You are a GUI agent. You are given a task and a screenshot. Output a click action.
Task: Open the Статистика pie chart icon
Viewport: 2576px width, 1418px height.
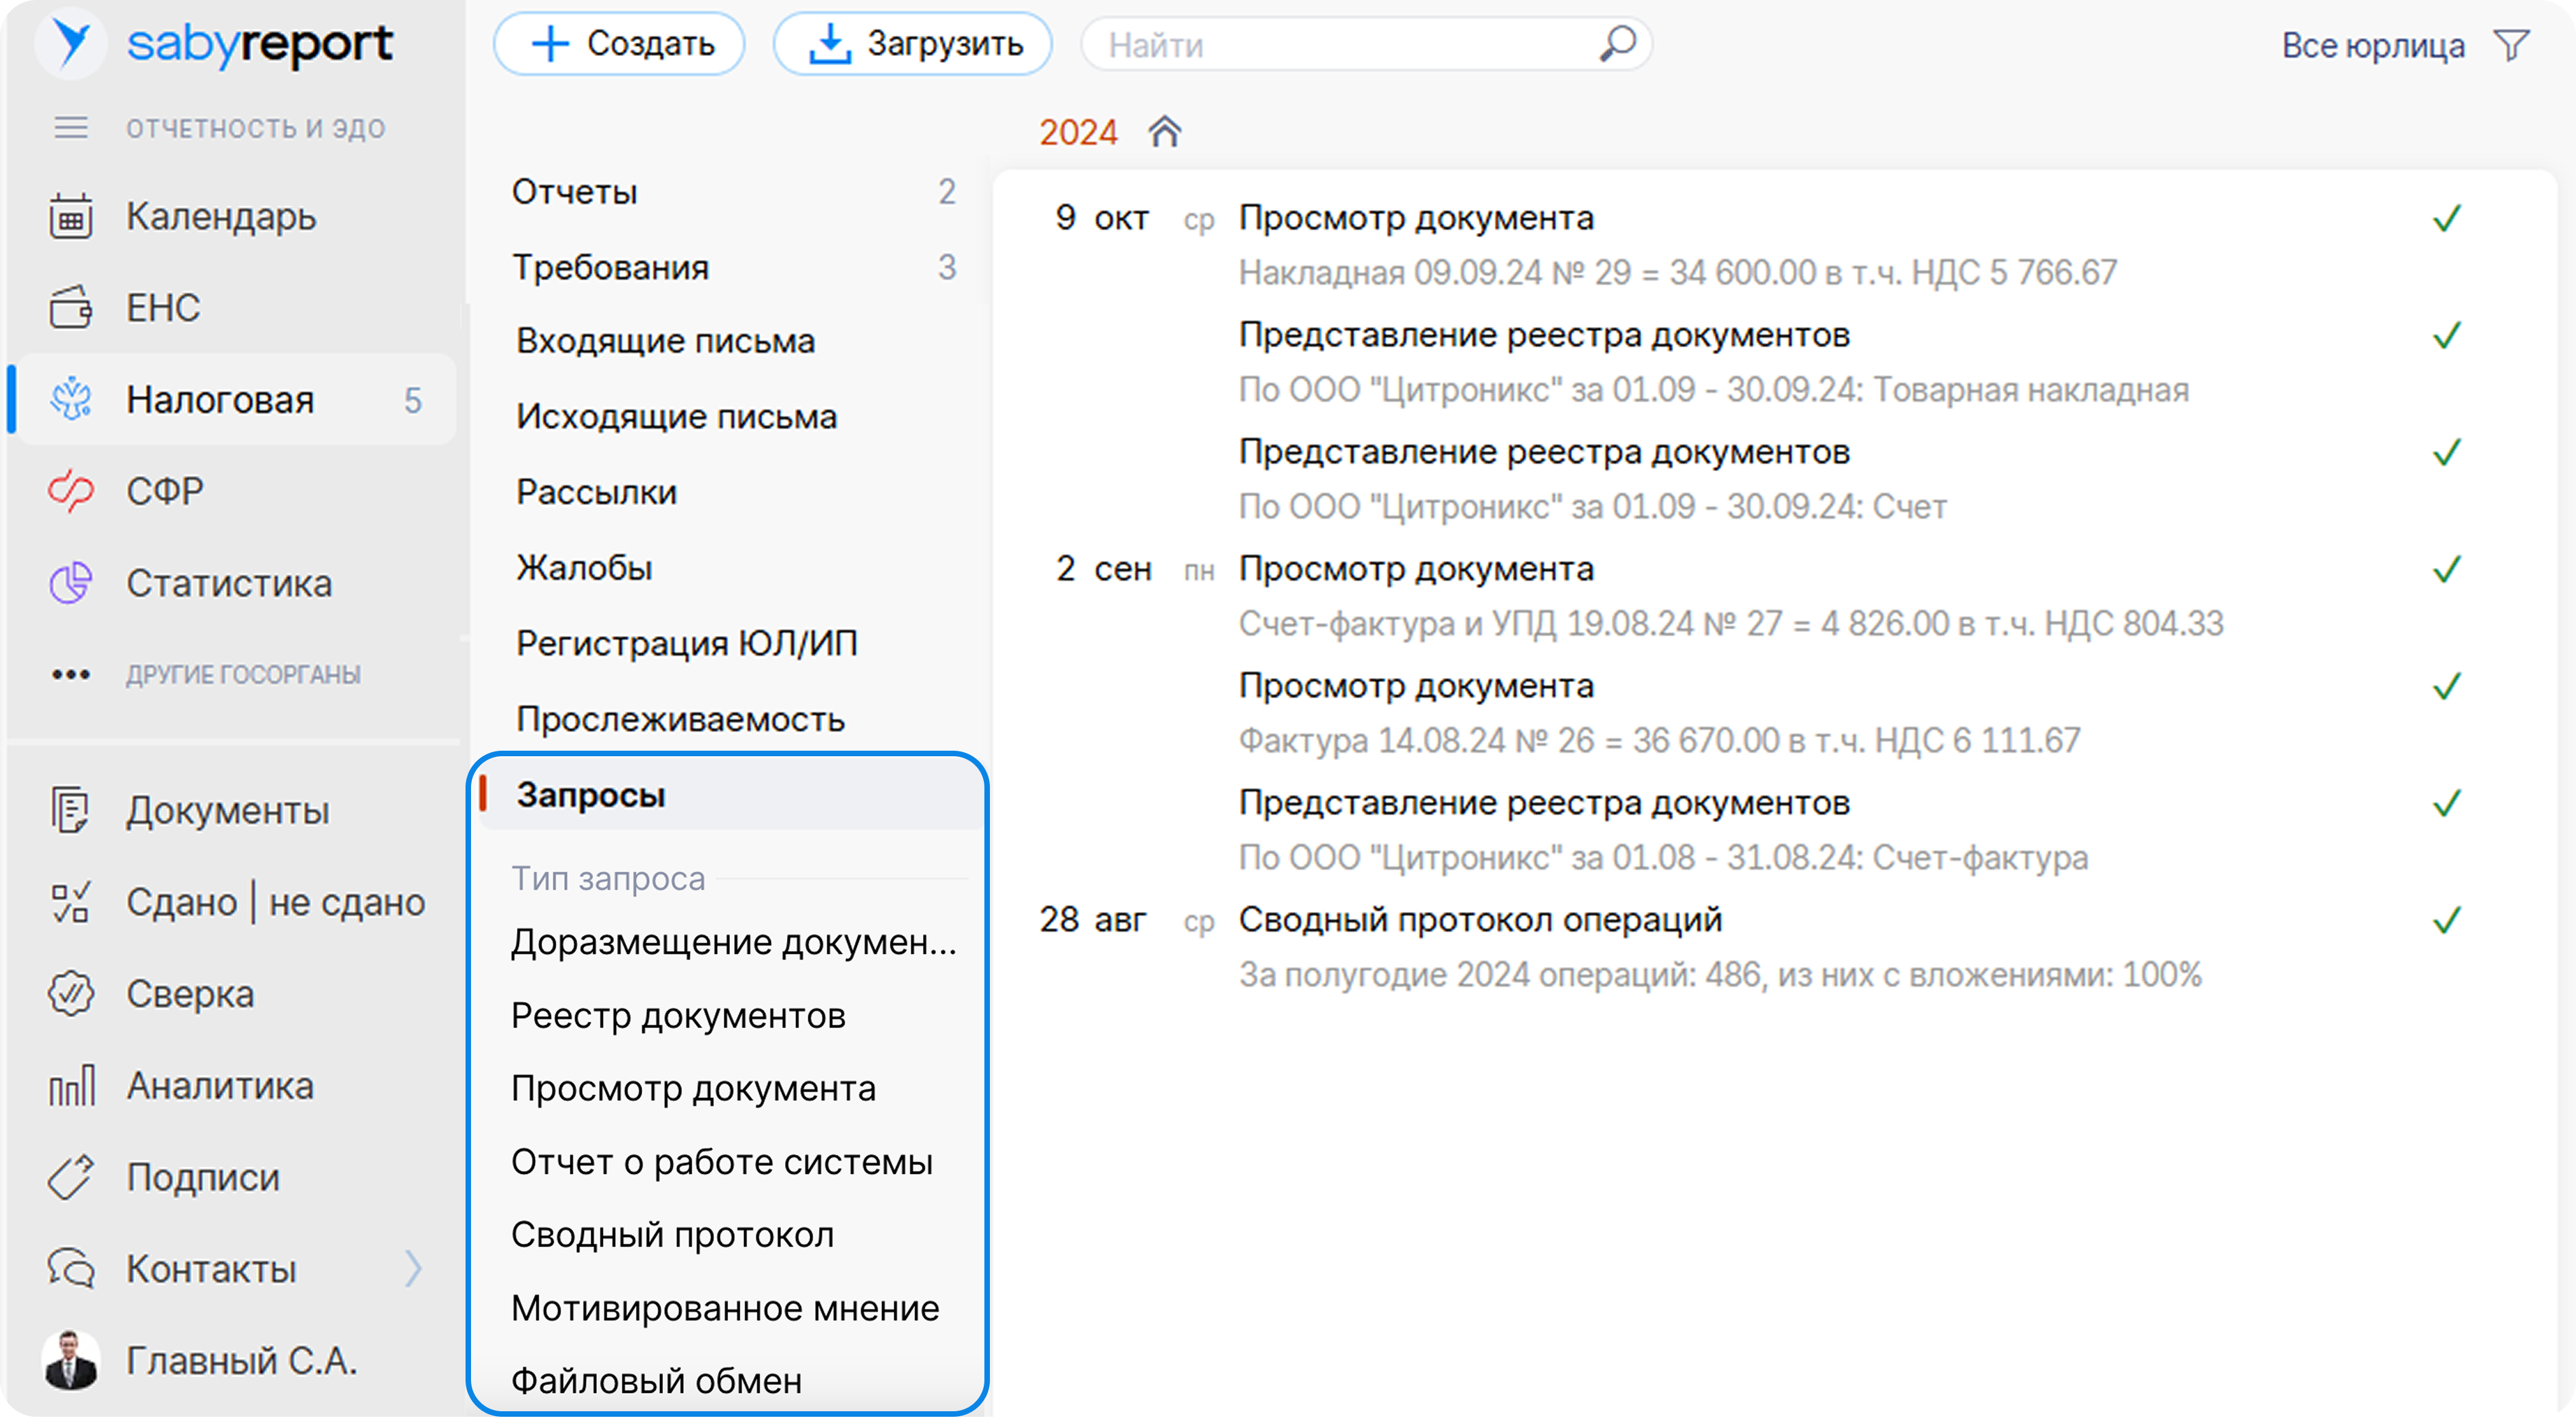coord(70,583)
